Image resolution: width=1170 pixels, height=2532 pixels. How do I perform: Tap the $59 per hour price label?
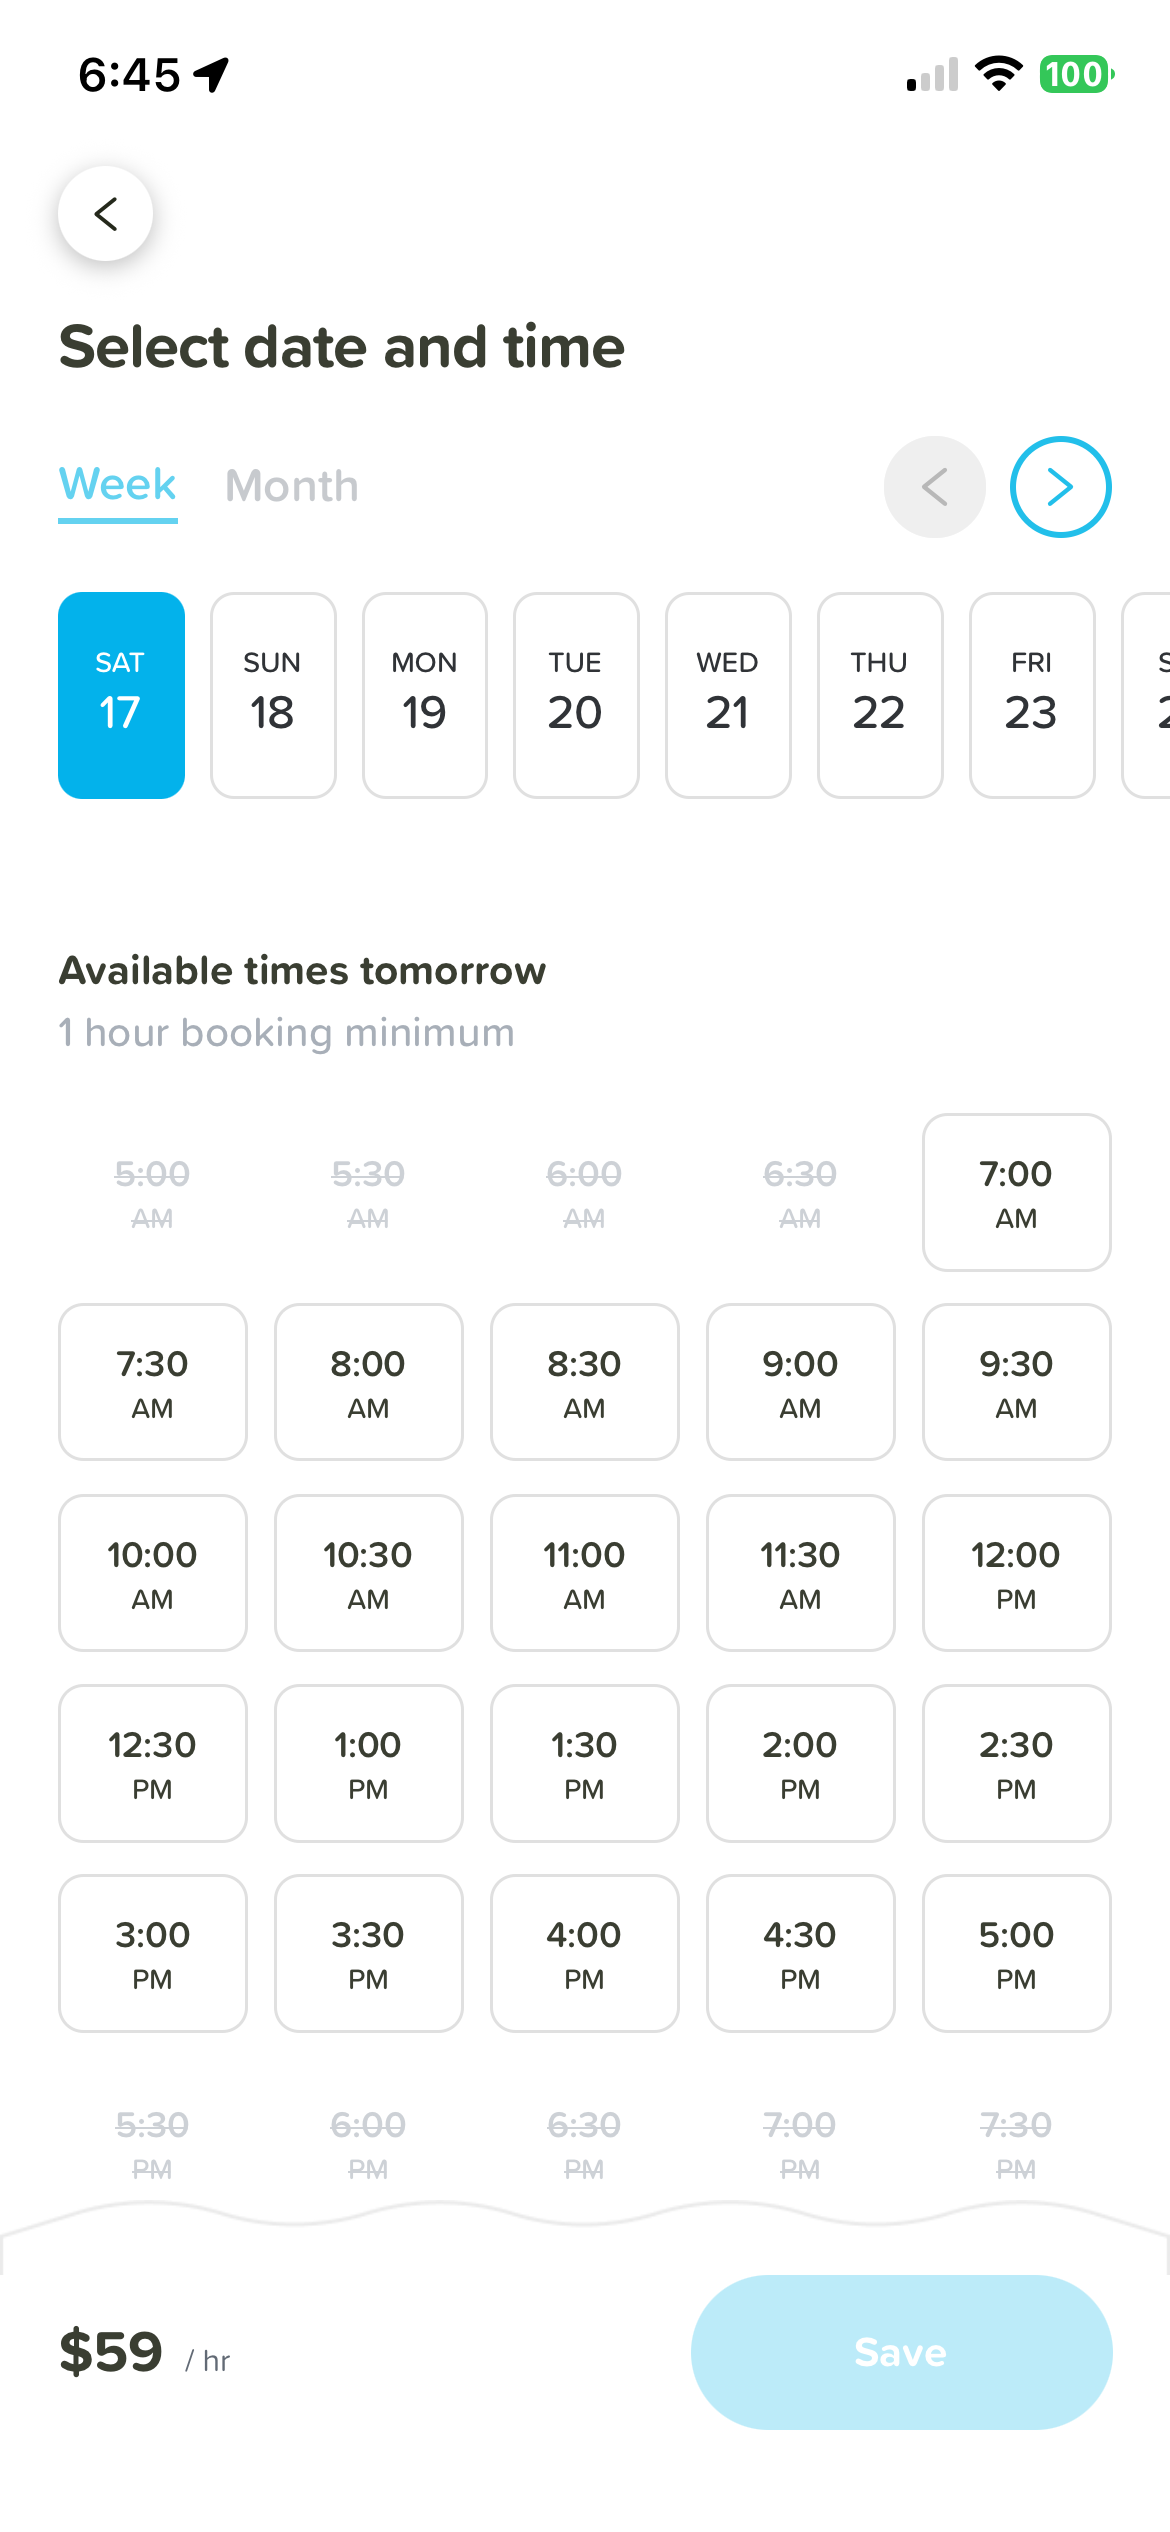(x=144, y=2352)
